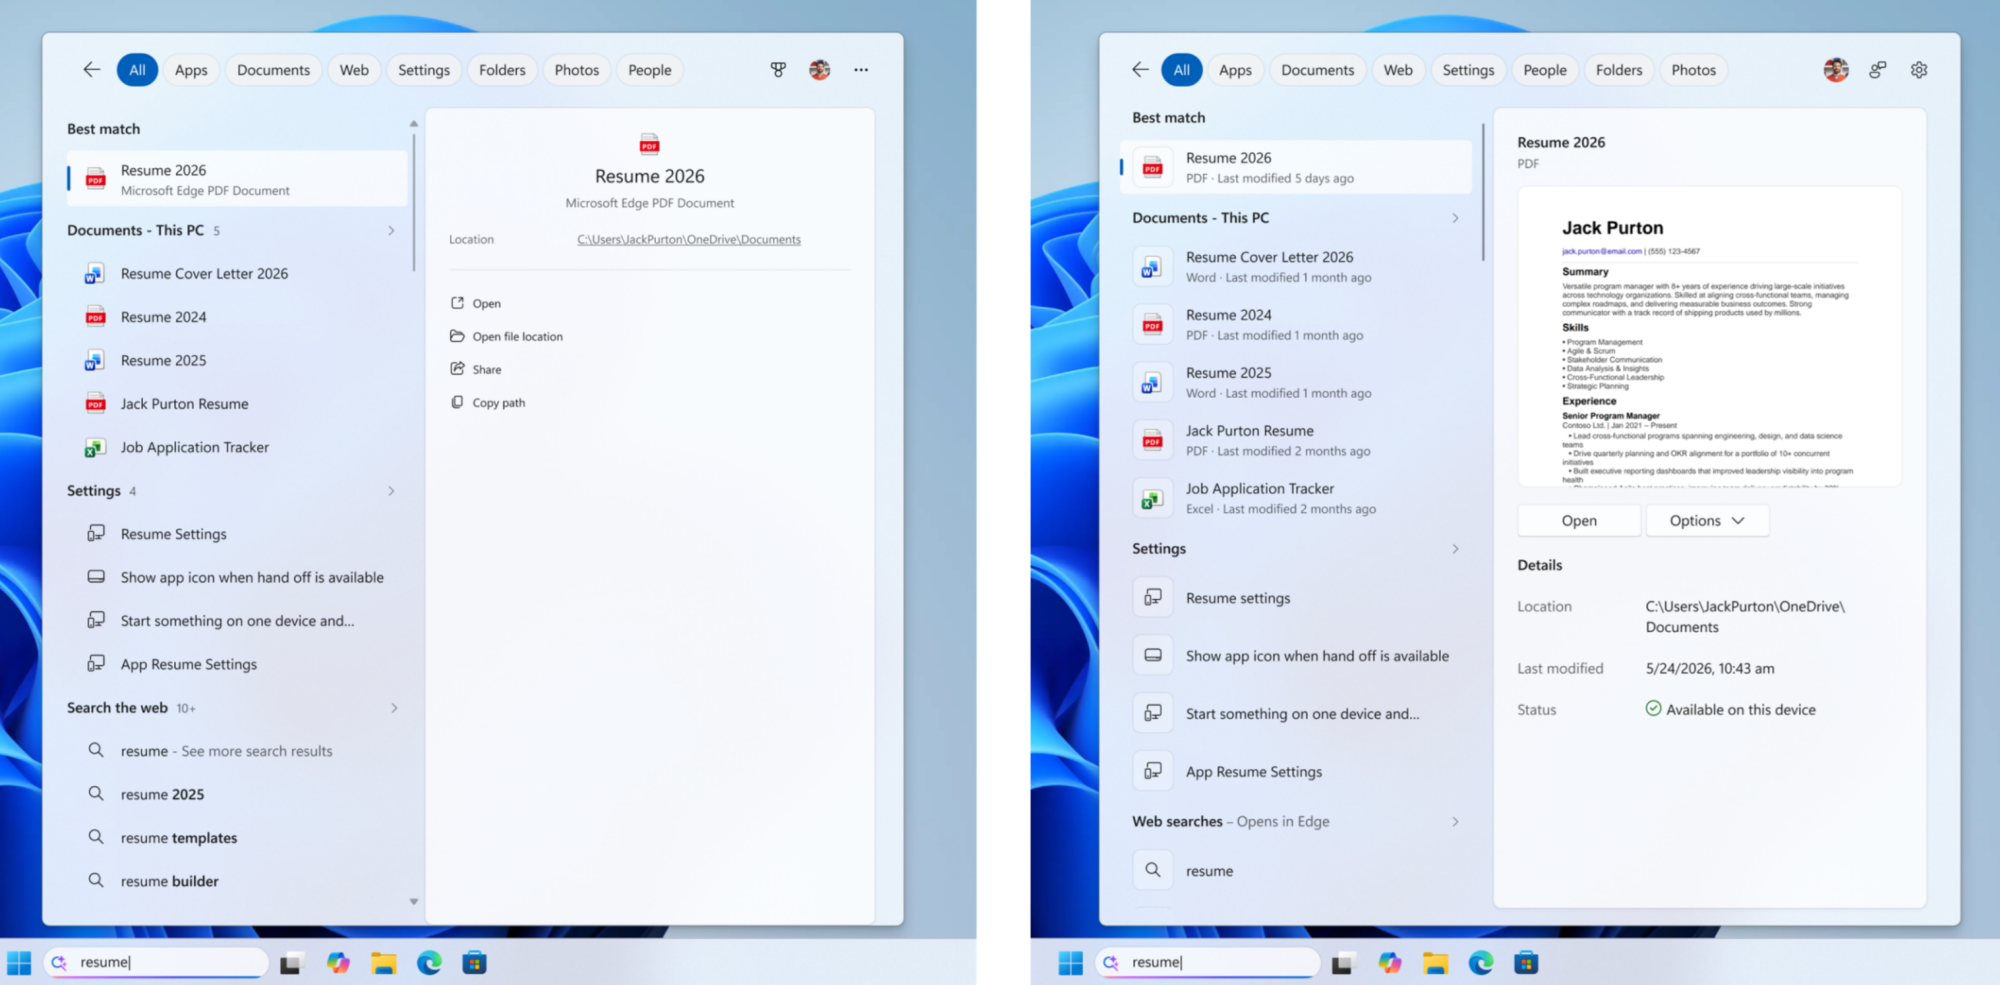Click the results list scroll-down arrow
Screen dimensions: 2000x985
pyautogui.click(x=413, y=902)
